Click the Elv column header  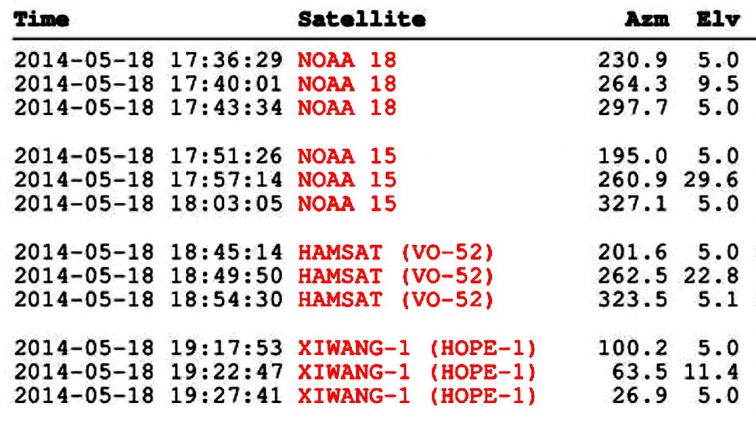coord(717,20)
